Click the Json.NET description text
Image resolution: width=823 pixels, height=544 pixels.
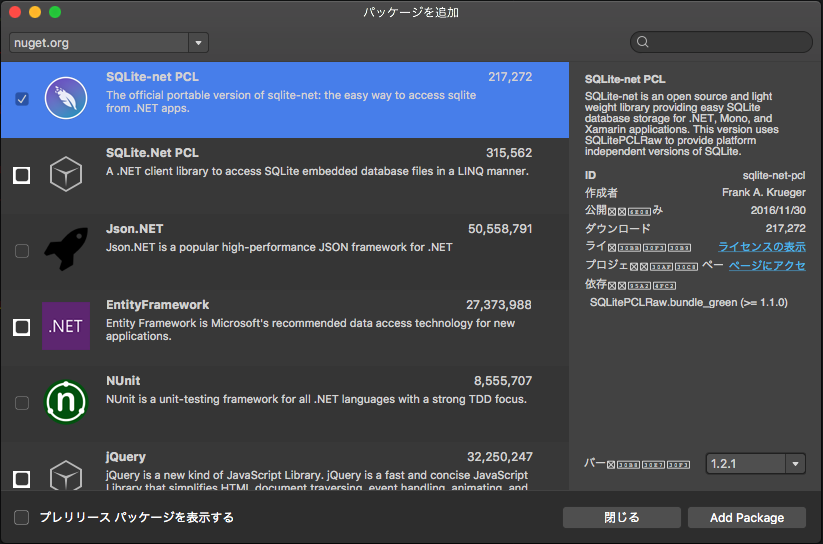coord(279,247)
